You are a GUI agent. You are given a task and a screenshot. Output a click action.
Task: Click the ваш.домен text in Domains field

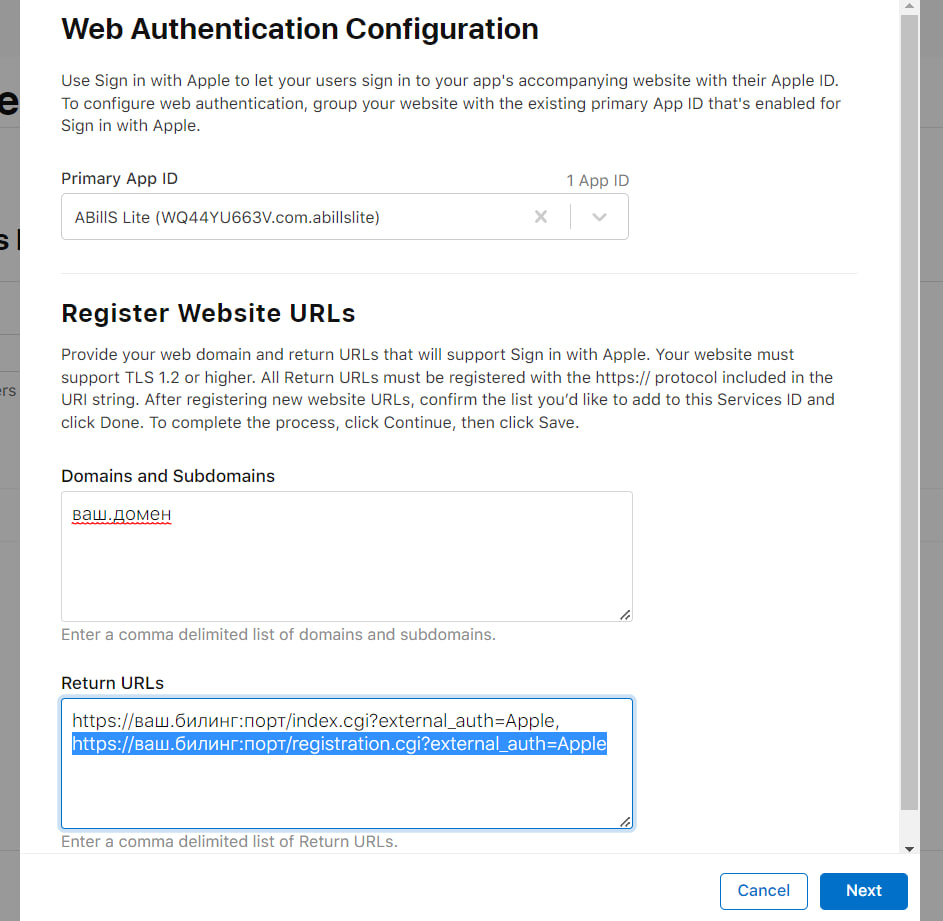pos(122,514)
